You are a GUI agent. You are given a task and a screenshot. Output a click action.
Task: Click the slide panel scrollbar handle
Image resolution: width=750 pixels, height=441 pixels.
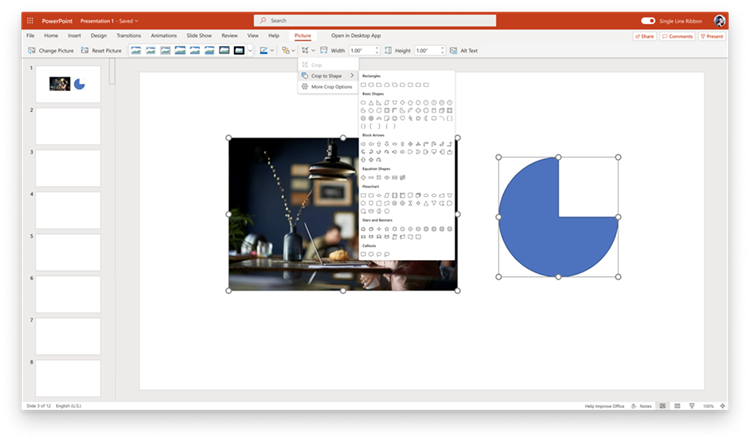coord(112,72)
